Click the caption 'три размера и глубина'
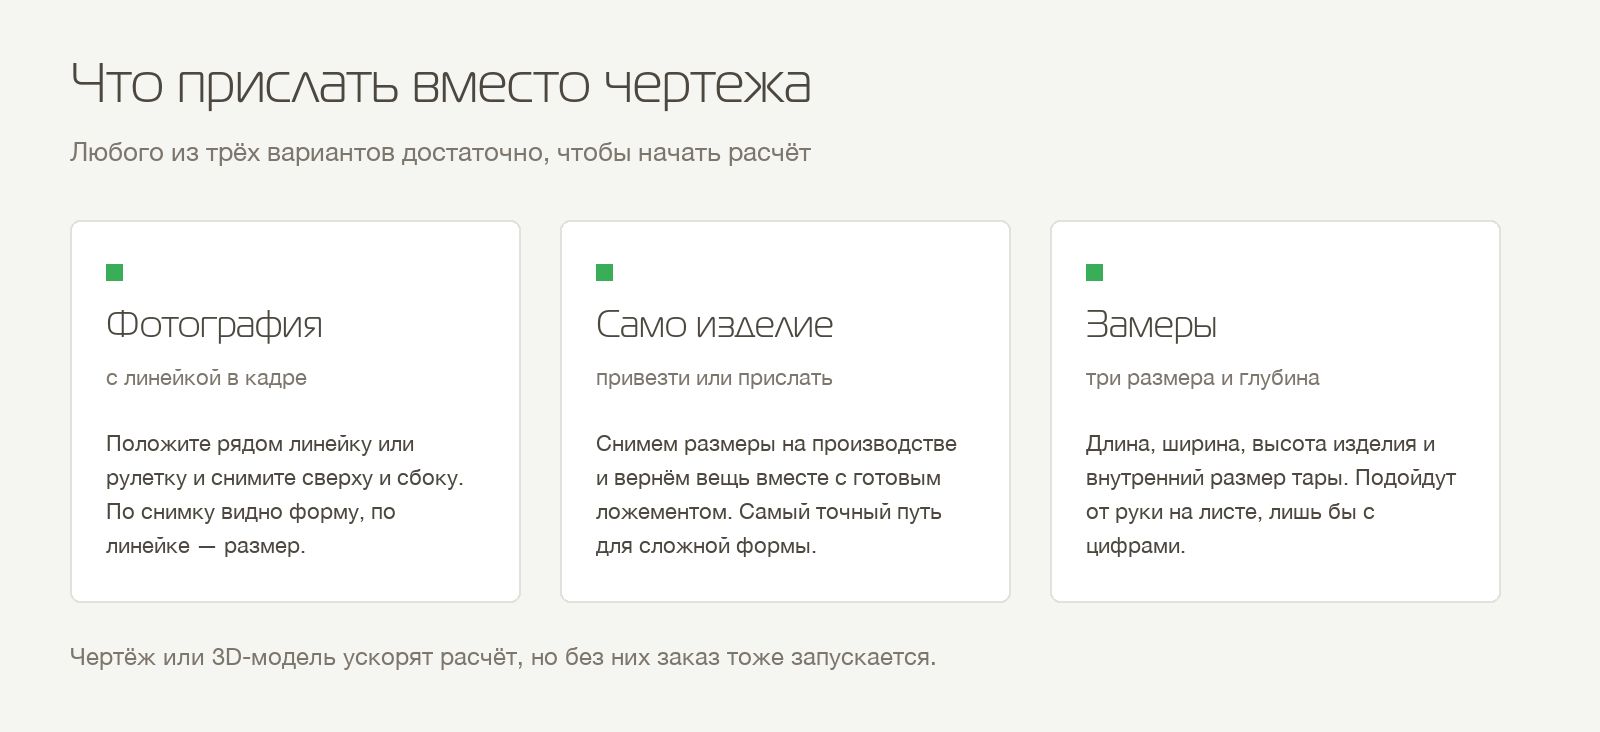 [x=1202, y=378]
